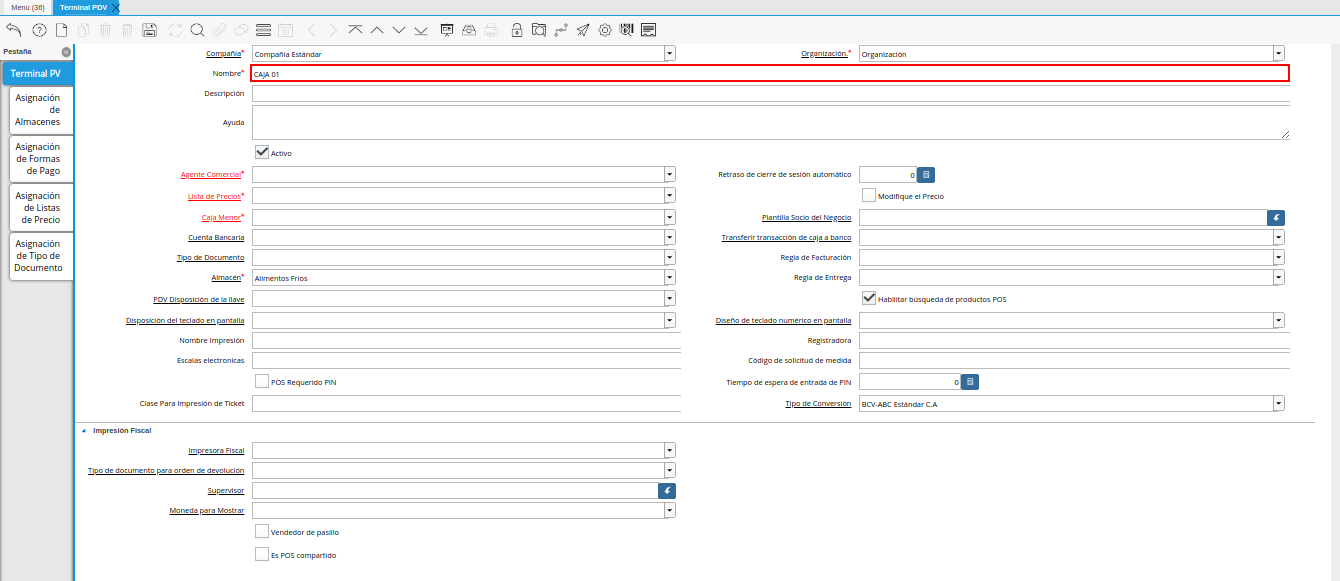This screenshot has width=1340, height=581.
Task: Switch to the Menú (36) tab
Action: pyautogui.click(x=28, y=7)
